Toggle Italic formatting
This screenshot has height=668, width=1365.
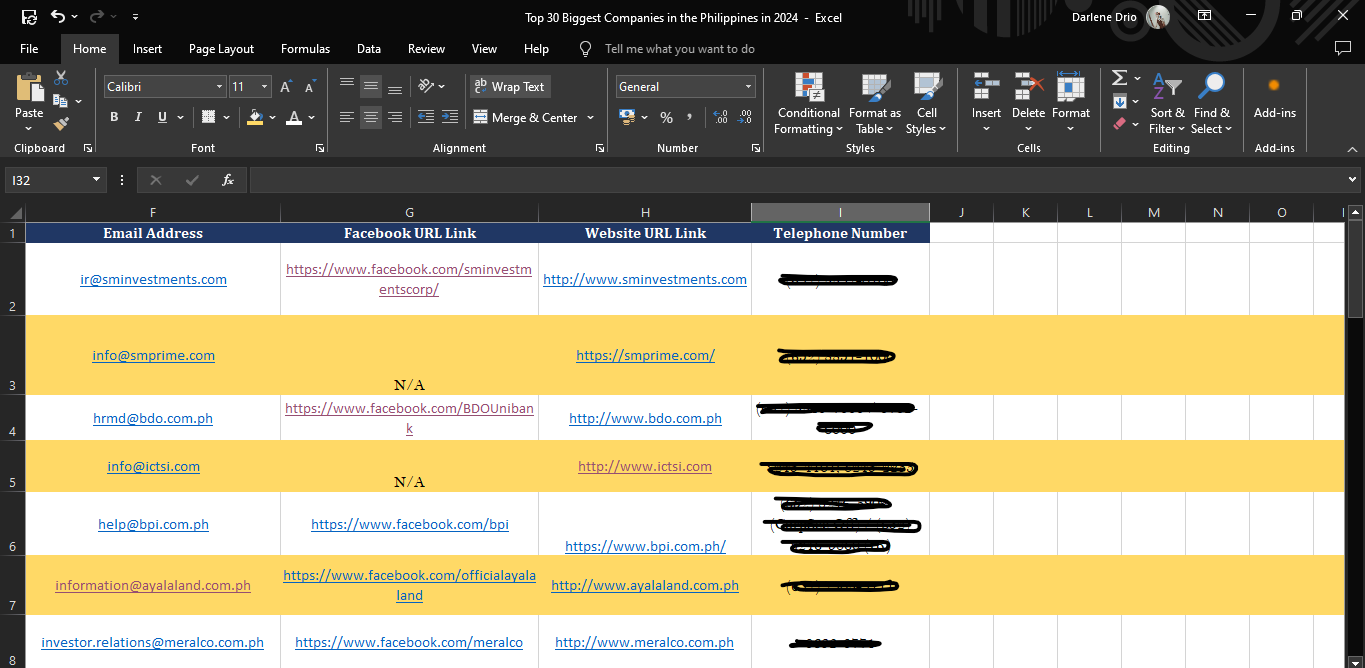138,117
